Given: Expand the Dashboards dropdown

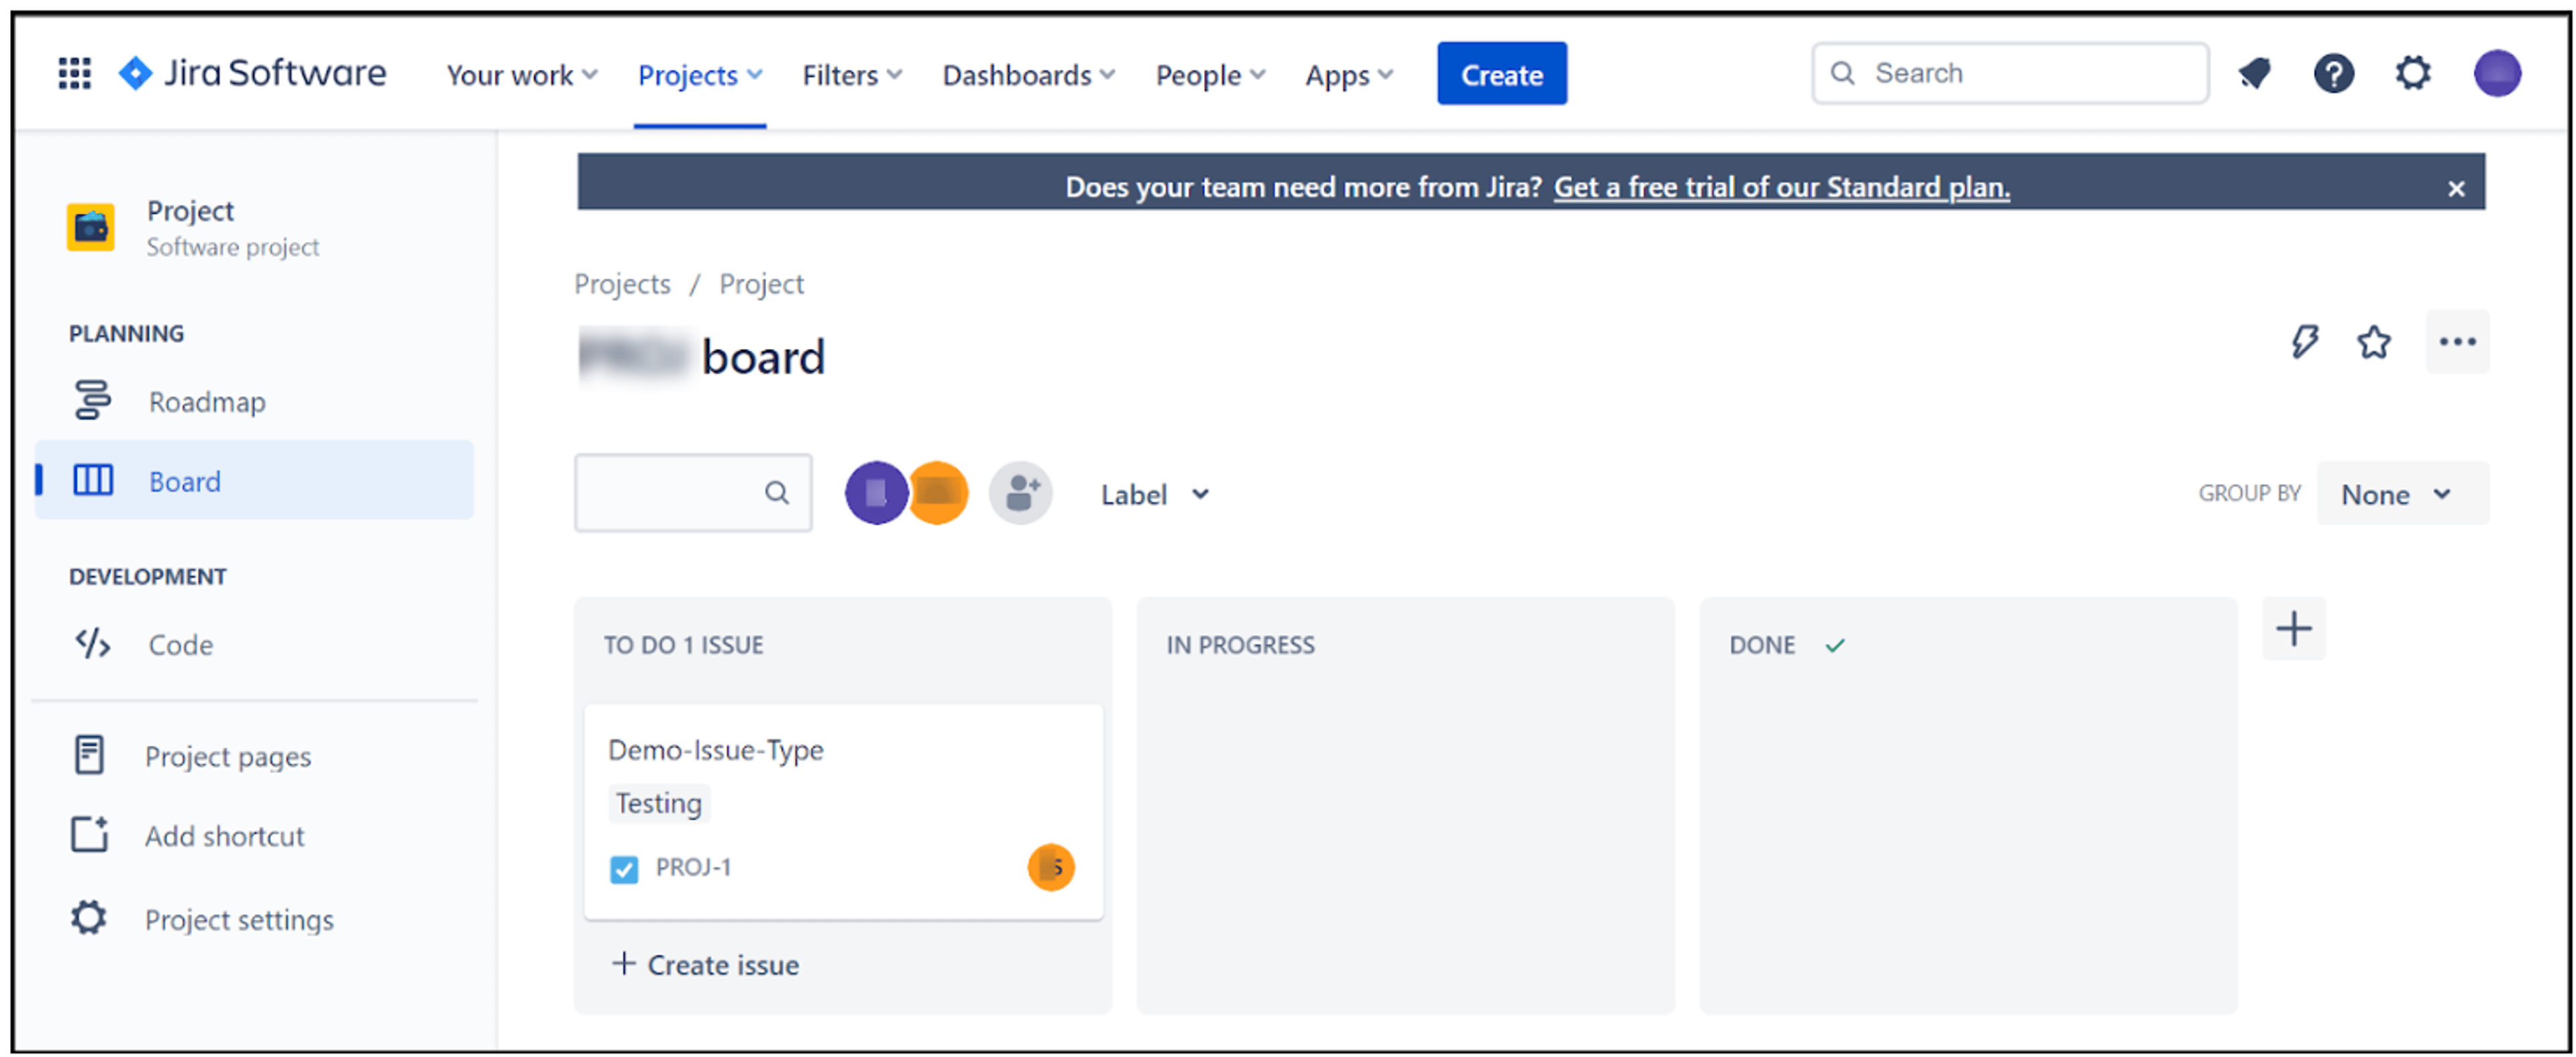Looking at the screenshot, I should point(1028,75).
